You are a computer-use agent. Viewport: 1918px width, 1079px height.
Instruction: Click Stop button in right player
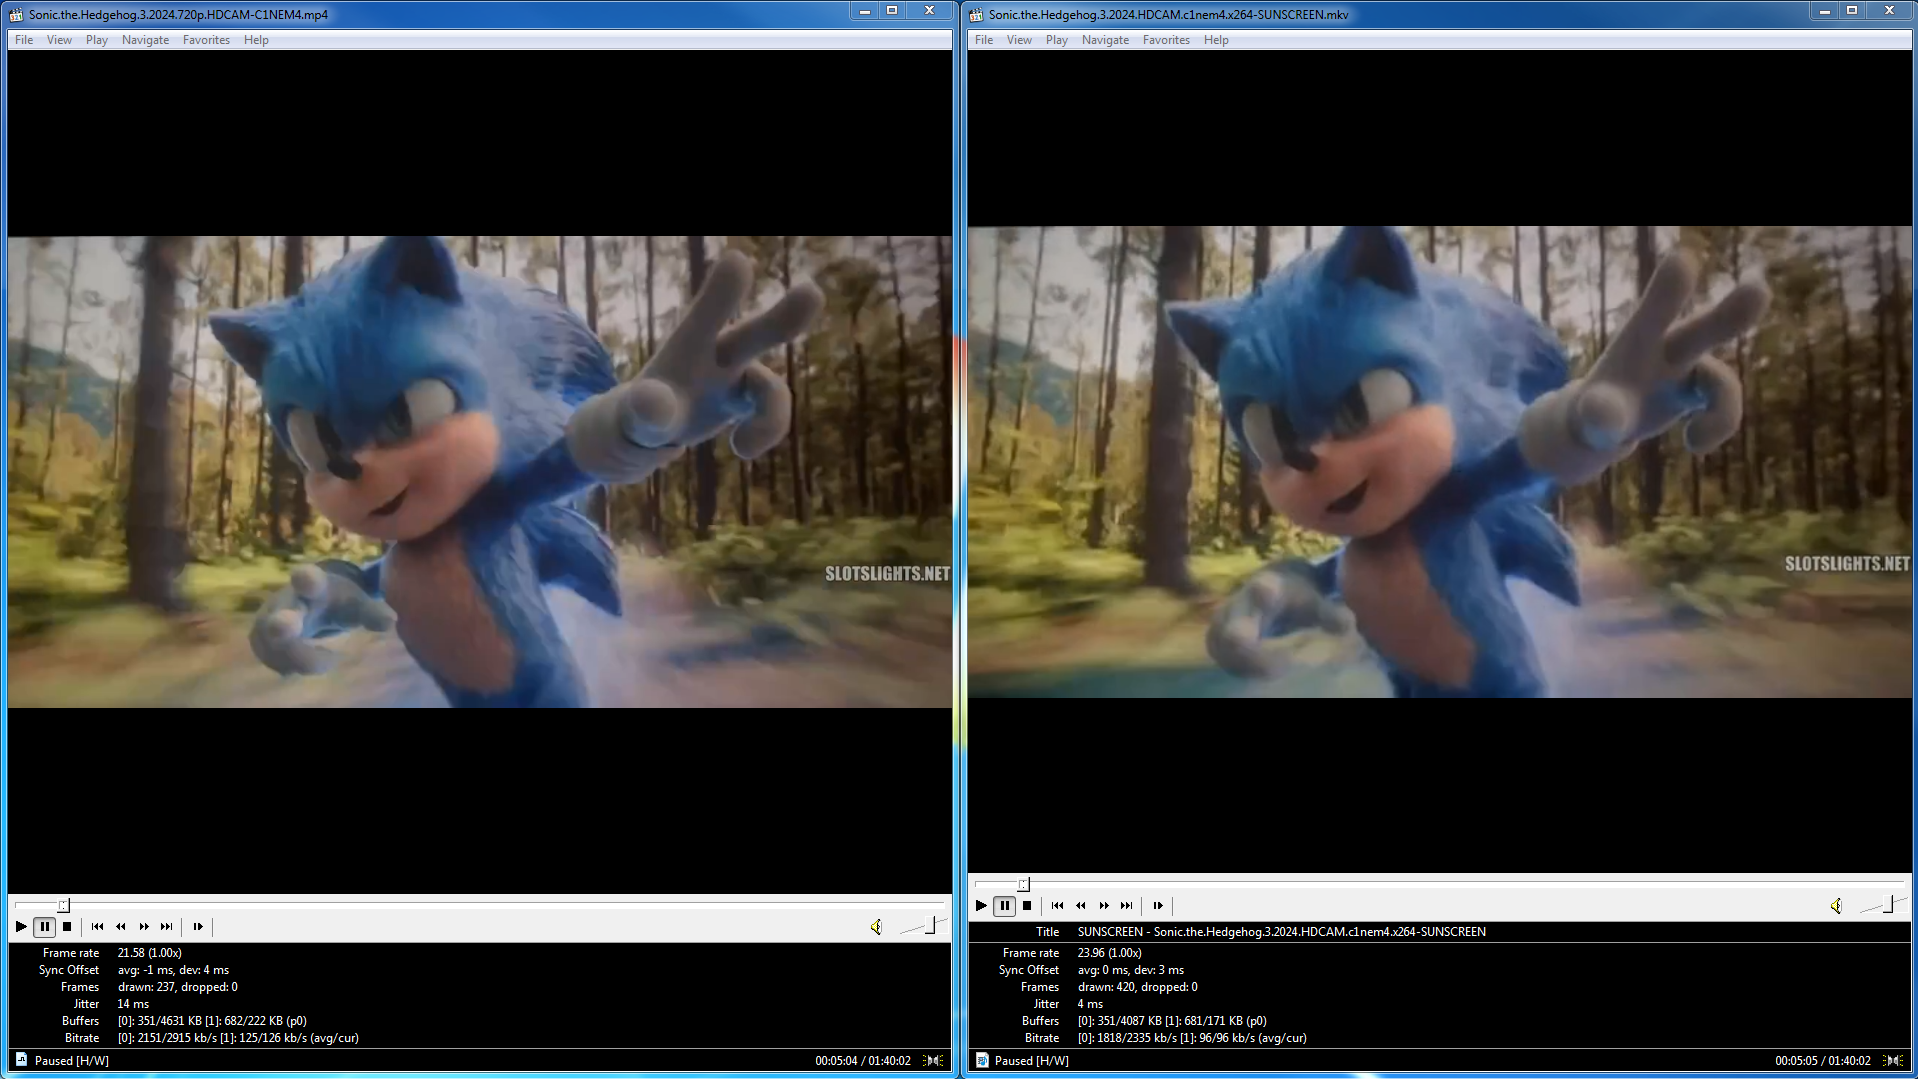point(1027,906)
